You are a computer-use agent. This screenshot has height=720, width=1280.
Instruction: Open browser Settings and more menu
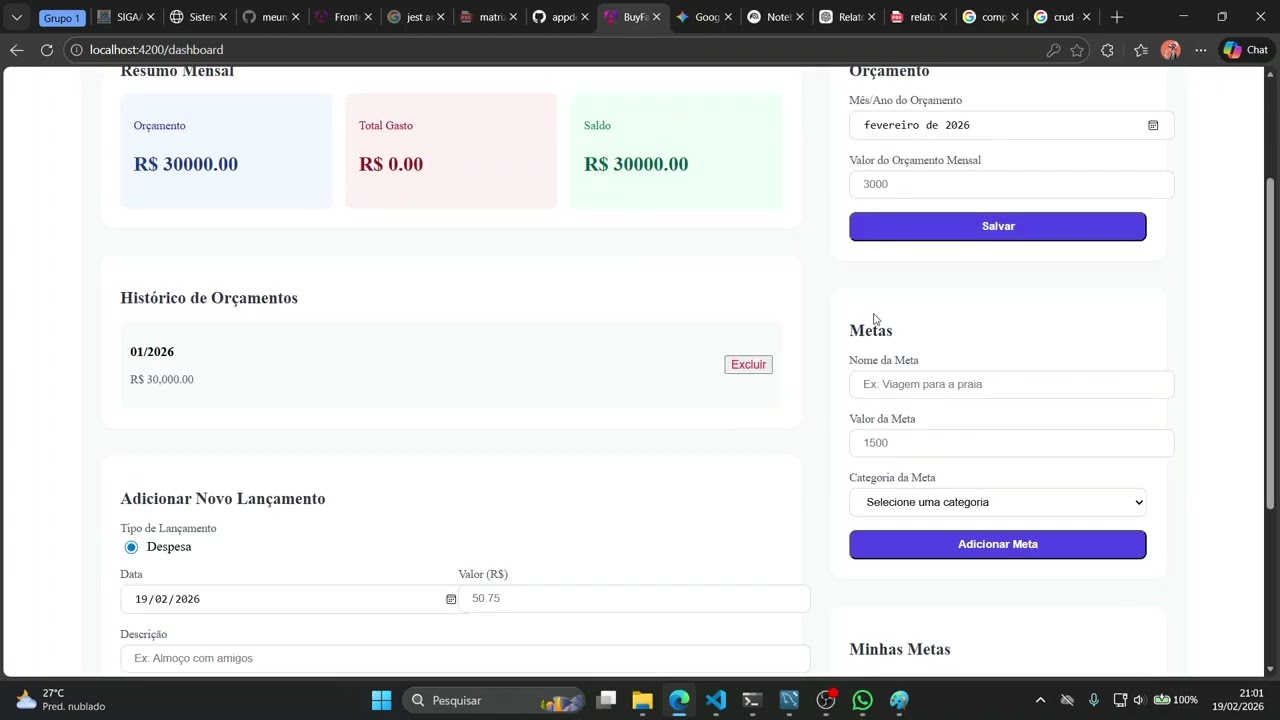[x=1201, y=50]
